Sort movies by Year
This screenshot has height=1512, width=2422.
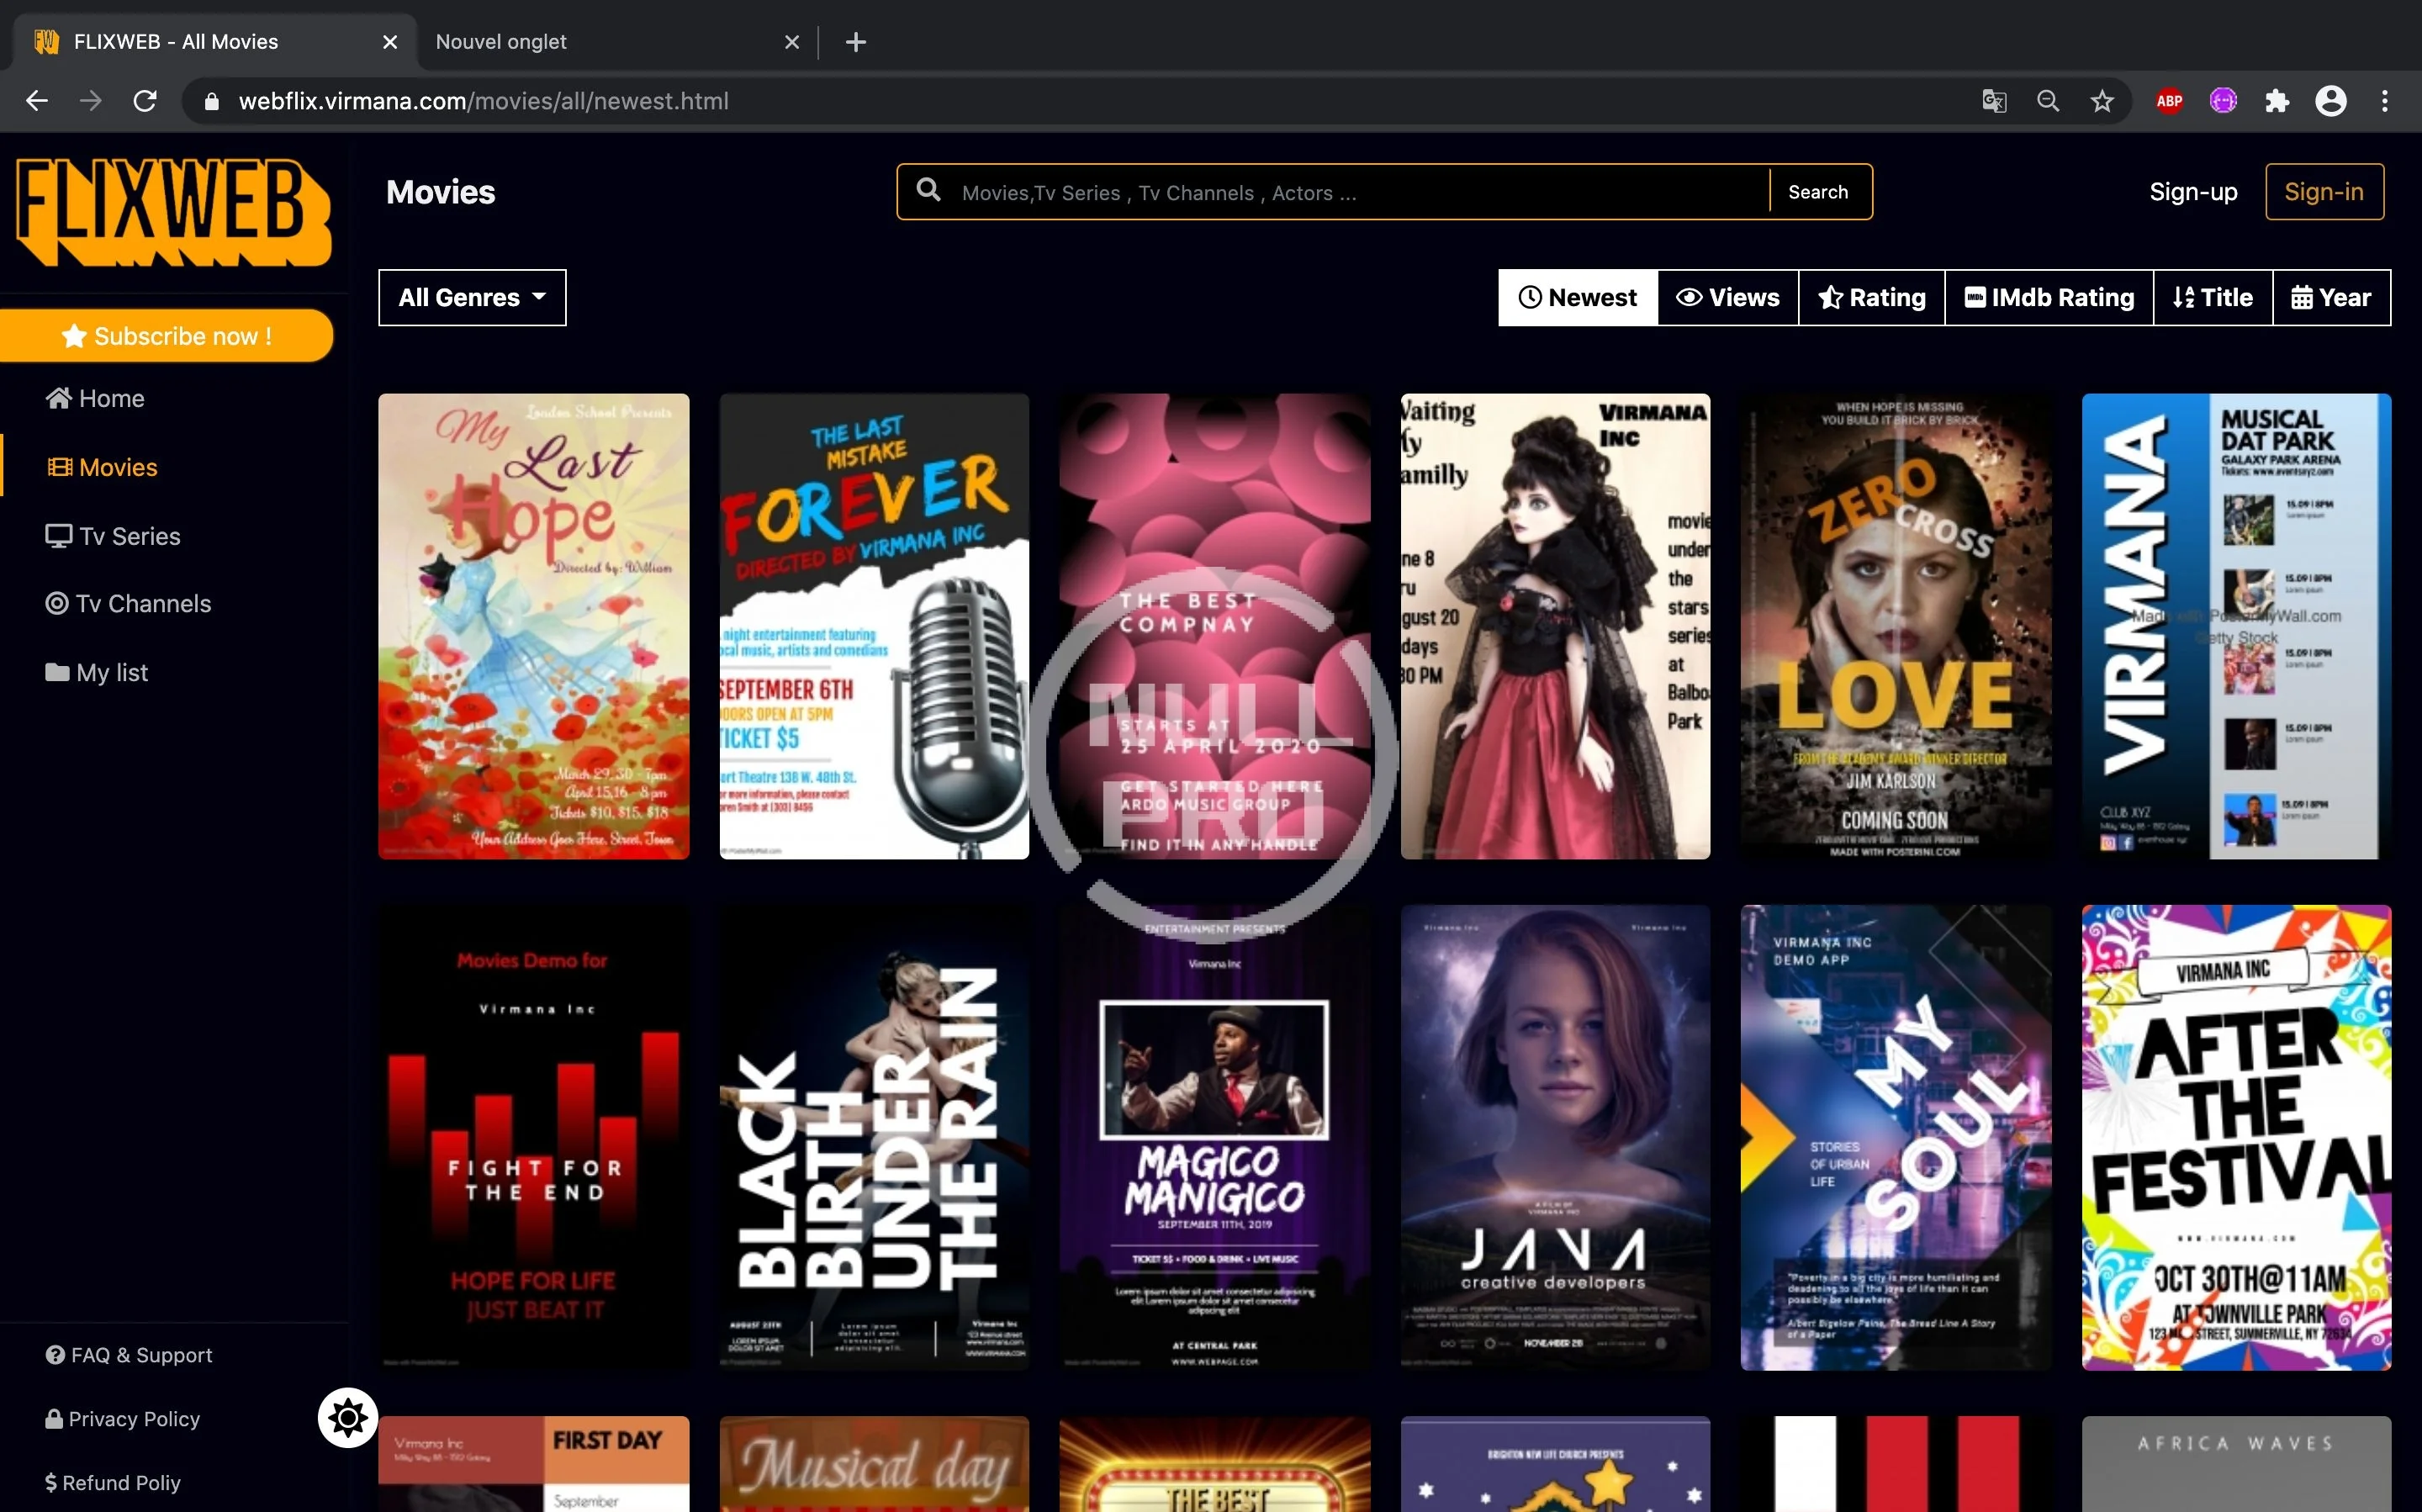pyautogui.click(x=2331, y=297)
